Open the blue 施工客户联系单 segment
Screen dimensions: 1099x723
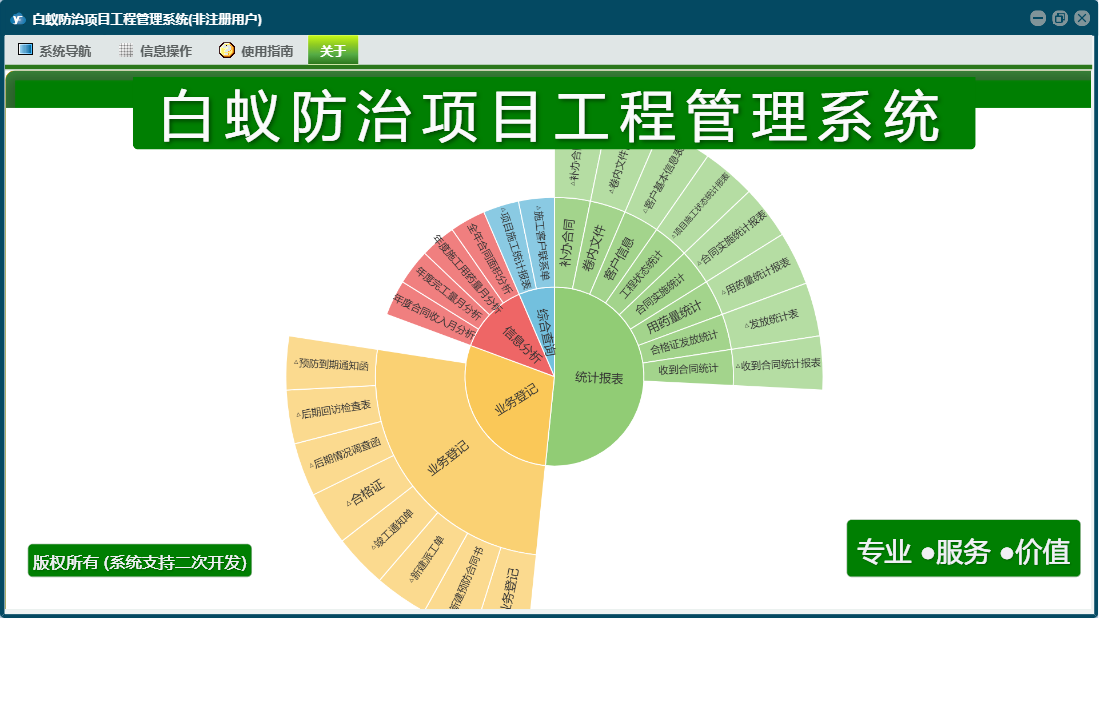pyautogui.click(x=541, y=242)
